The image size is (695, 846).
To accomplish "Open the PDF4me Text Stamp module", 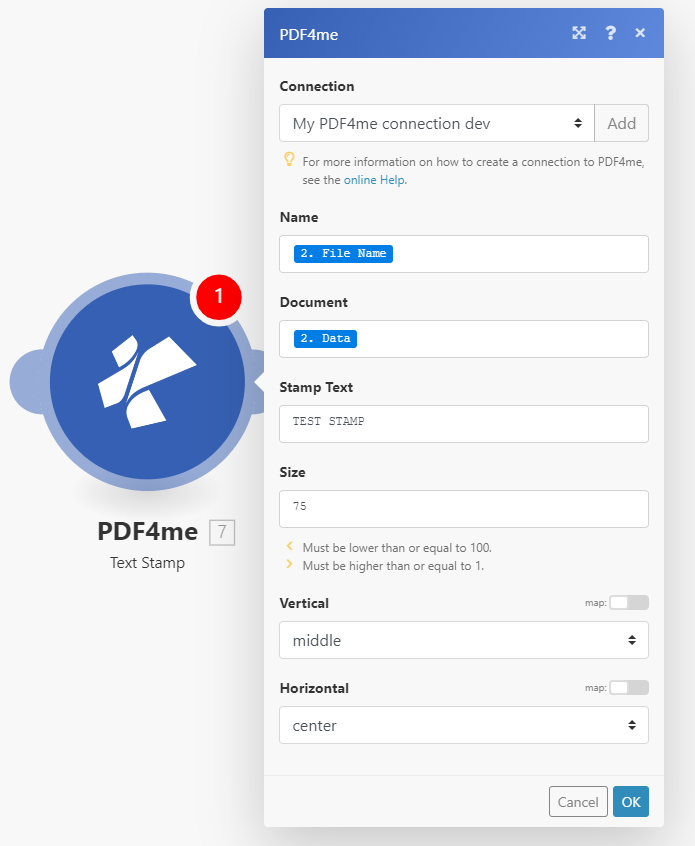I will 147,381.
